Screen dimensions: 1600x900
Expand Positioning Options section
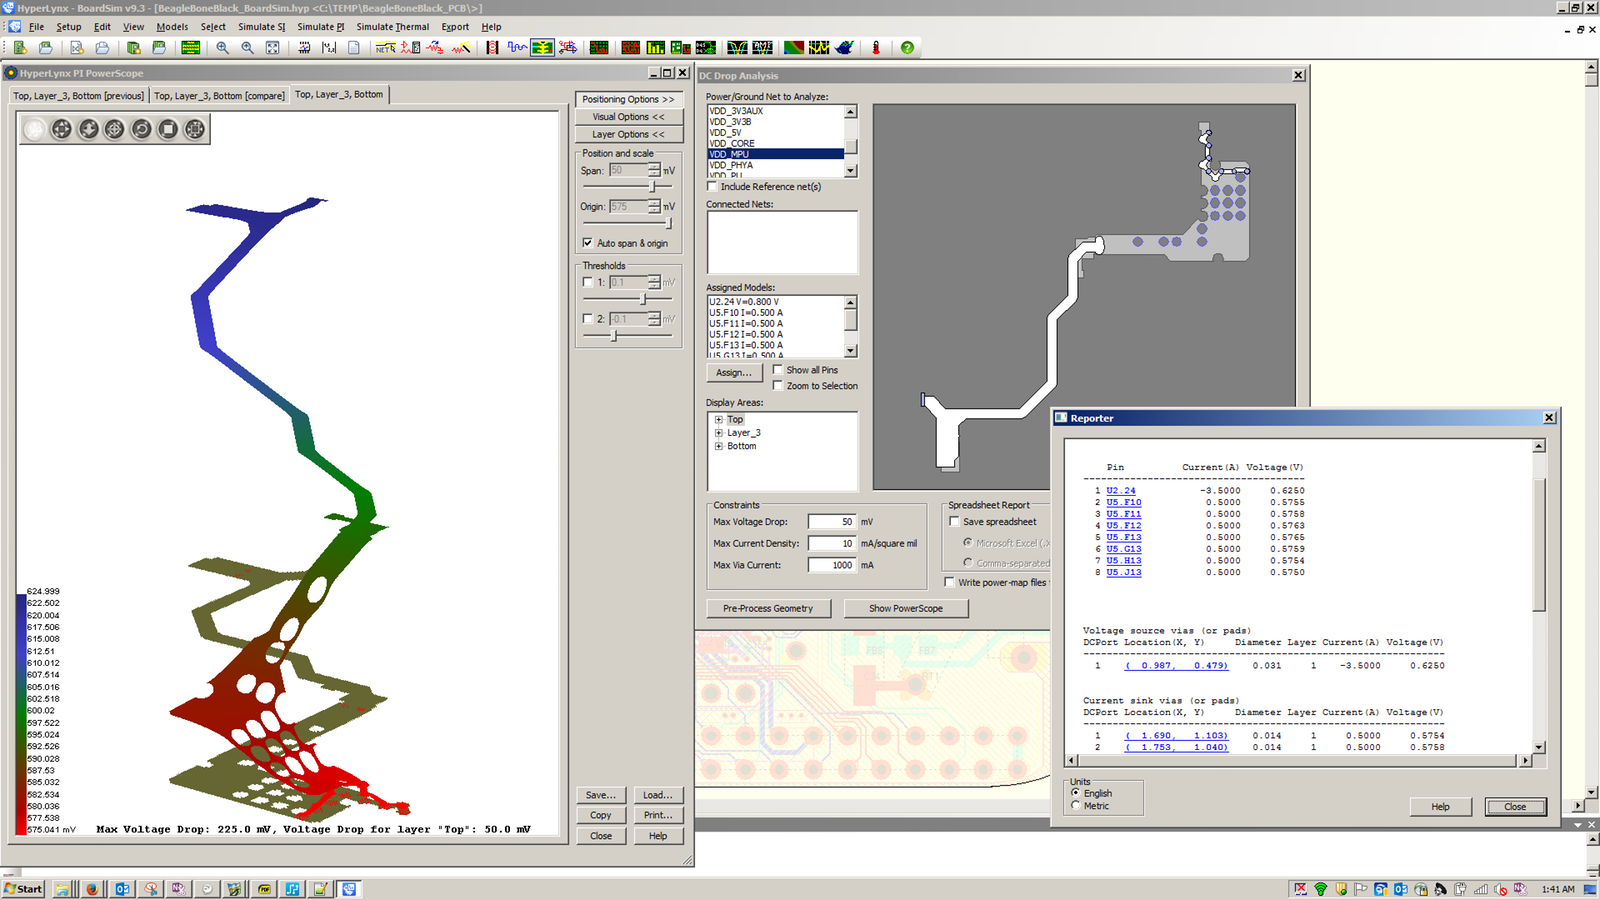click(x=628, y=99)
